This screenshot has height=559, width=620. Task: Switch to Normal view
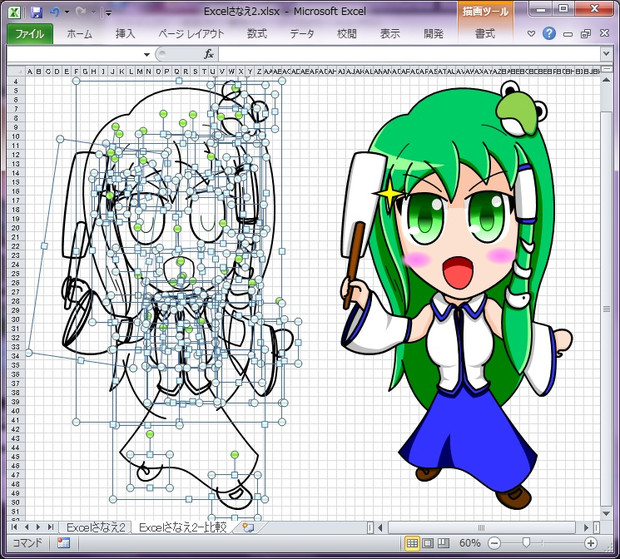coord(412,543)
